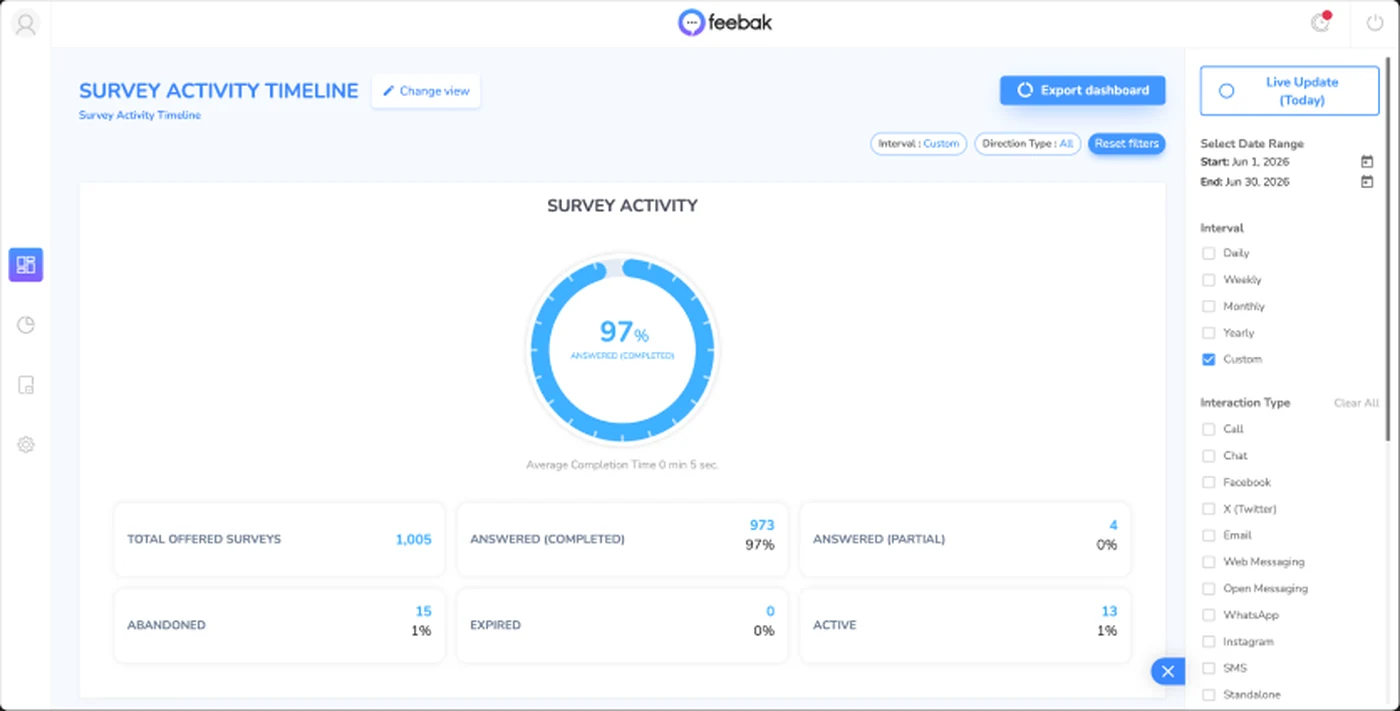Close the filter panel with X button

tap(1168, 671)
